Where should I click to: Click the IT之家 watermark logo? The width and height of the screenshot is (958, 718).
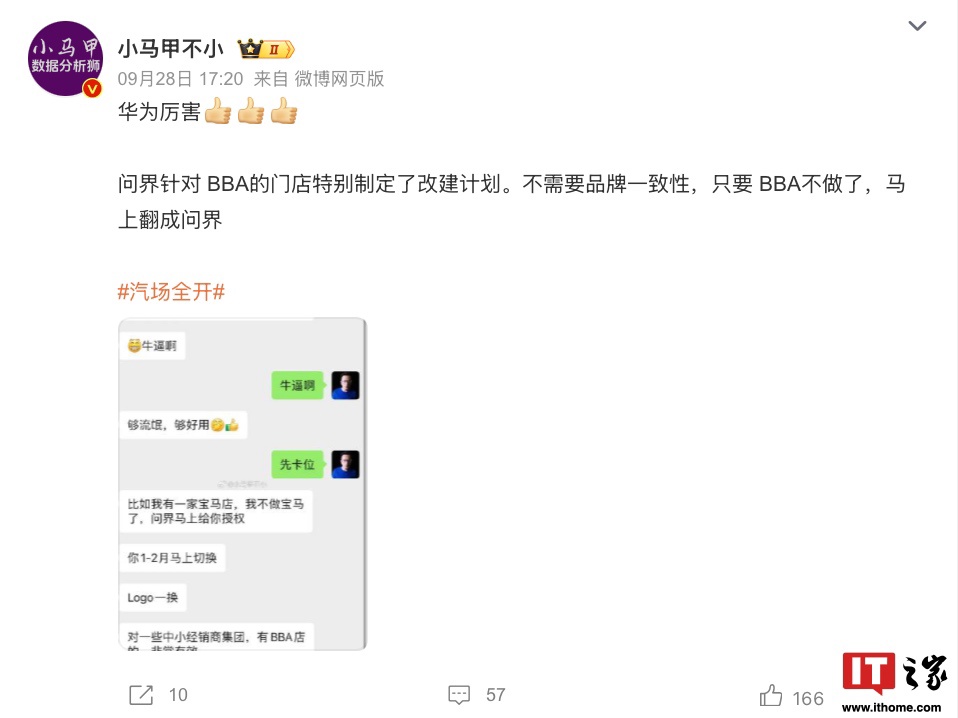point(895,673)
